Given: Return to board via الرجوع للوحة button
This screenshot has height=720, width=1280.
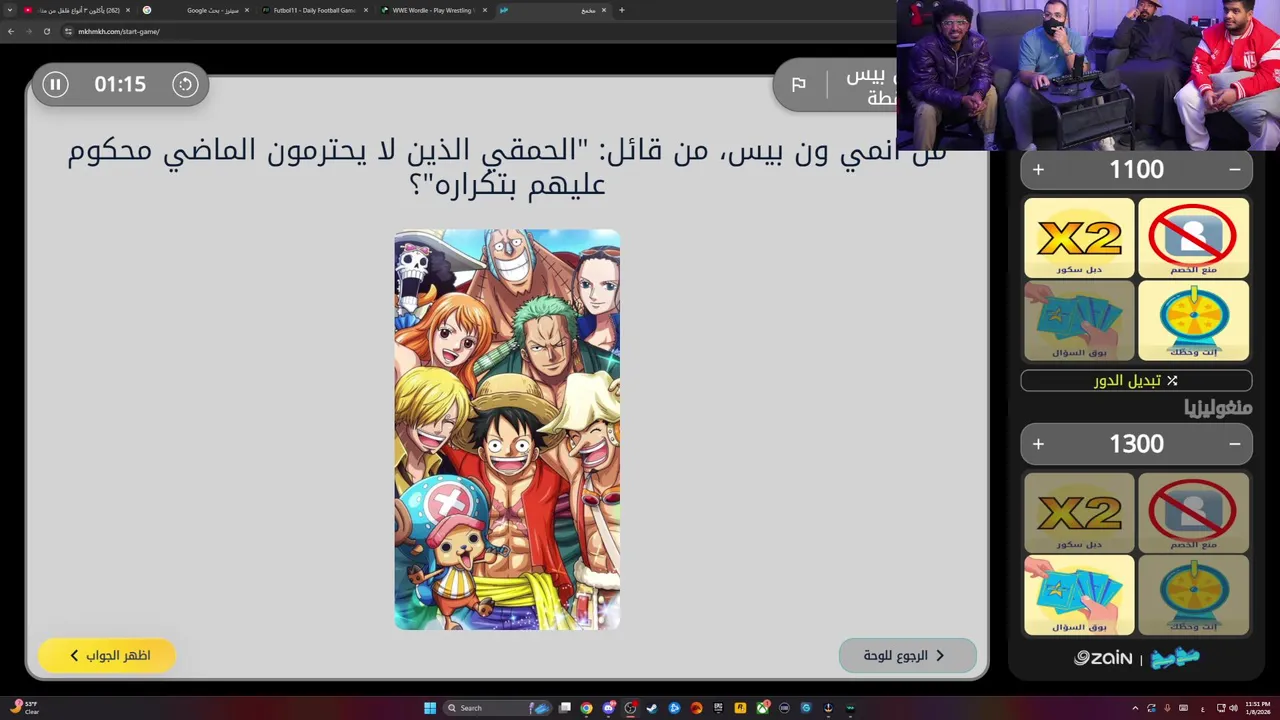Looking at the screenshot, I should click(907, 655).
